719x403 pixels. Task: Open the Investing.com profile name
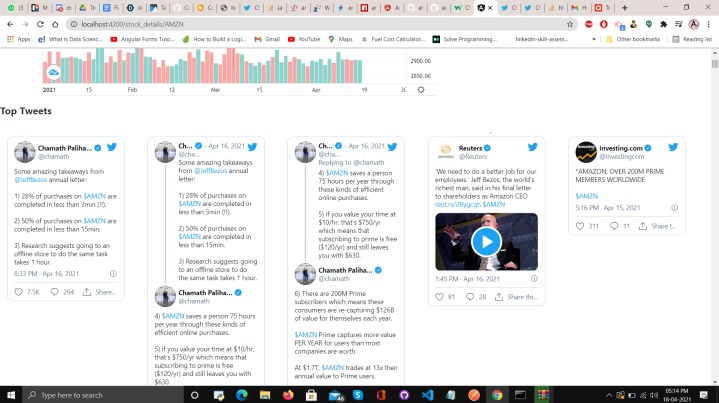621,148
